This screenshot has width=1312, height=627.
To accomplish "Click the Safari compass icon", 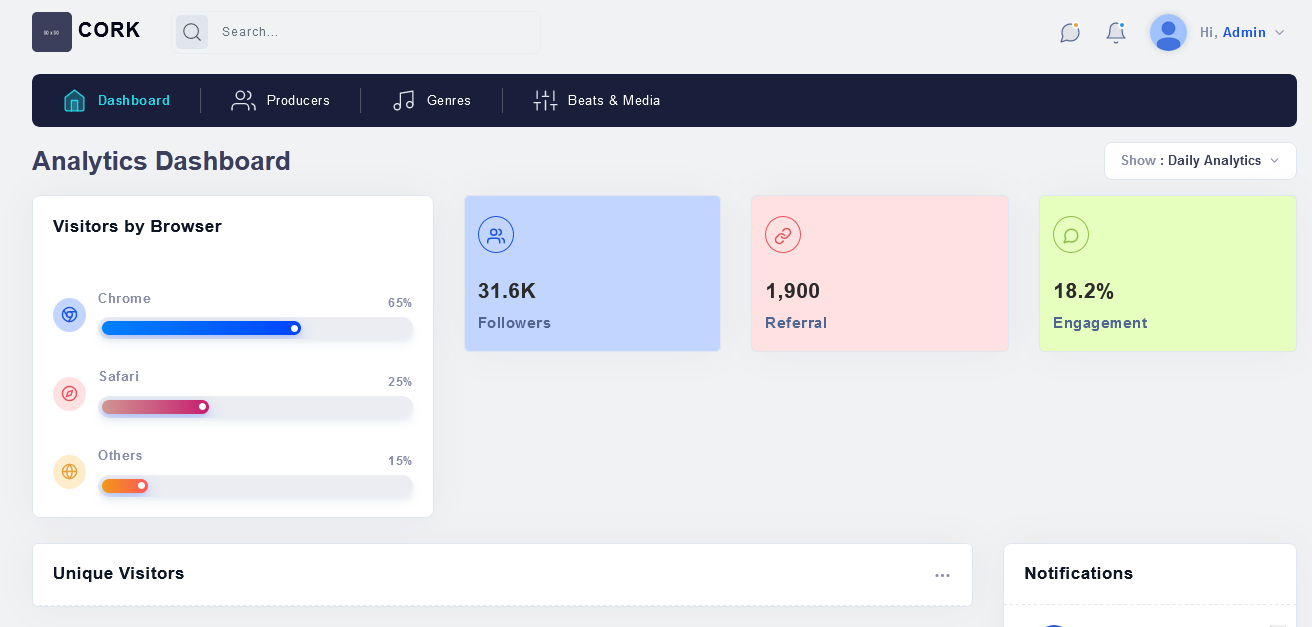I will click(69, 393).
